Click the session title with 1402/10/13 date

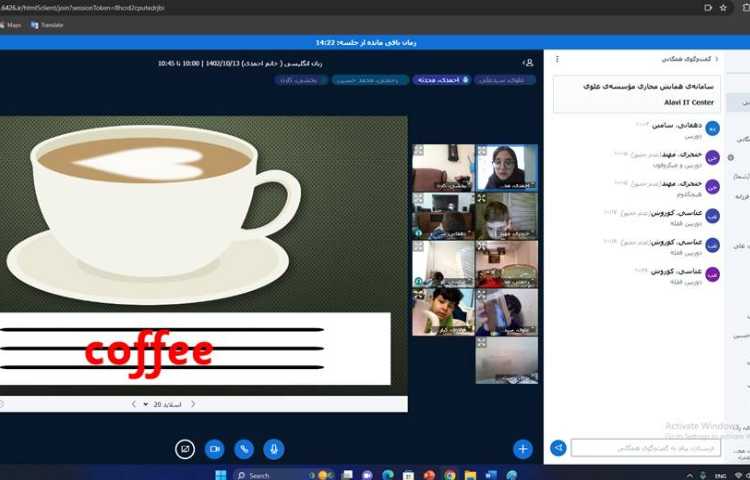[x=240, y=63]
